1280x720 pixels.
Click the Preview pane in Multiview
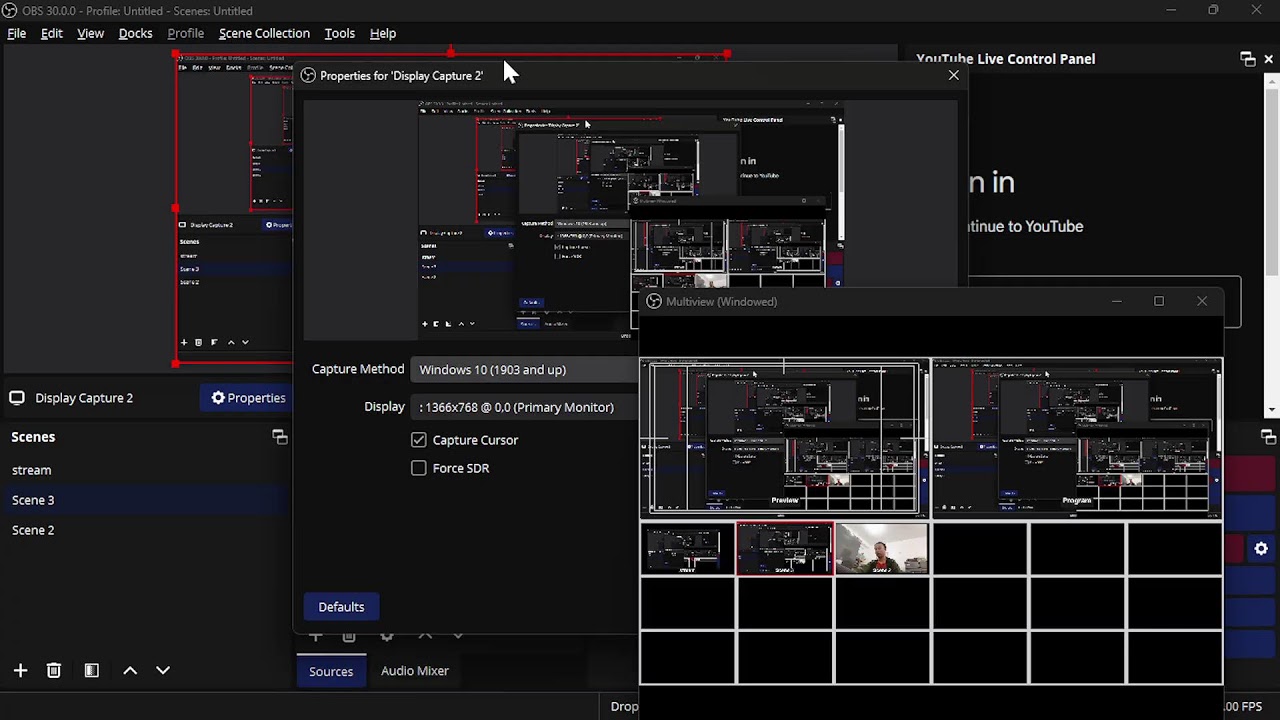[784, 438]
